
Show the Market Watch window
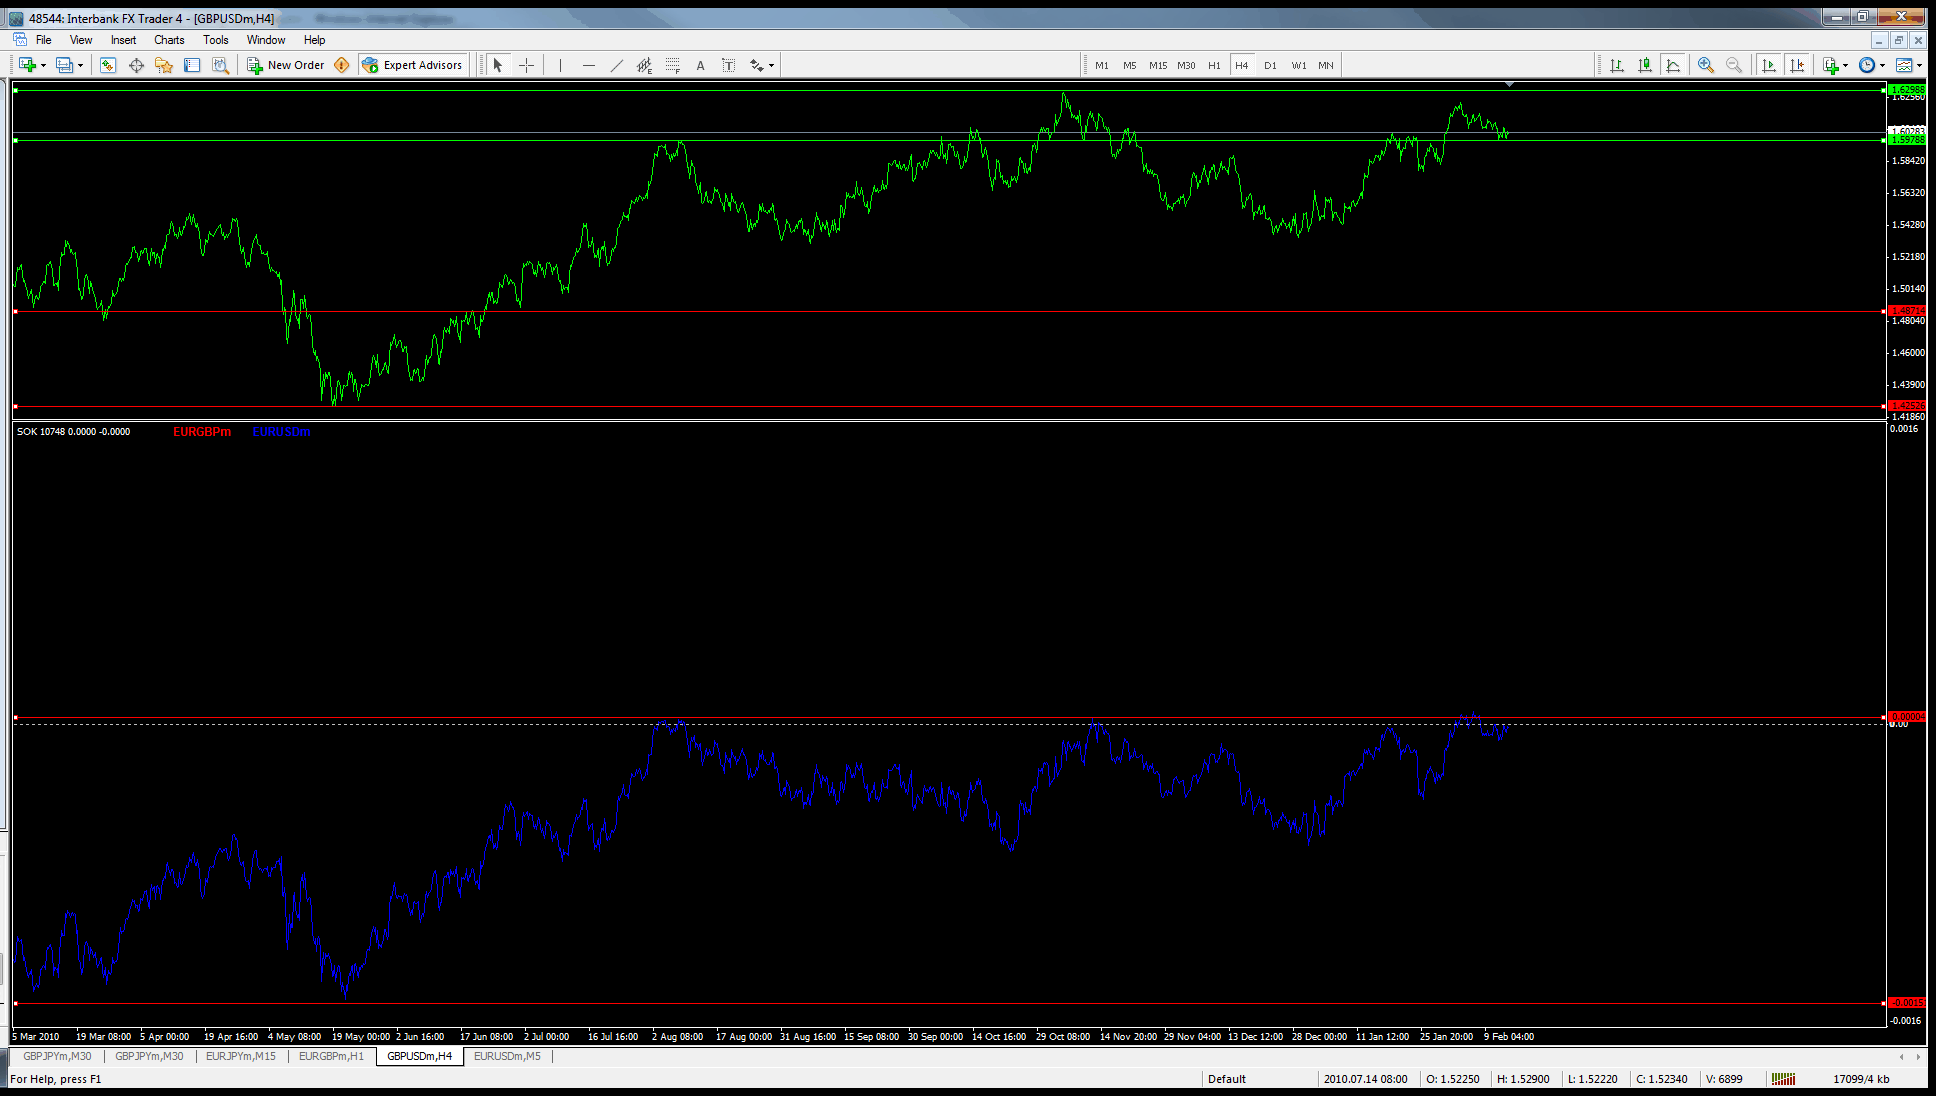tap(108, 65)
